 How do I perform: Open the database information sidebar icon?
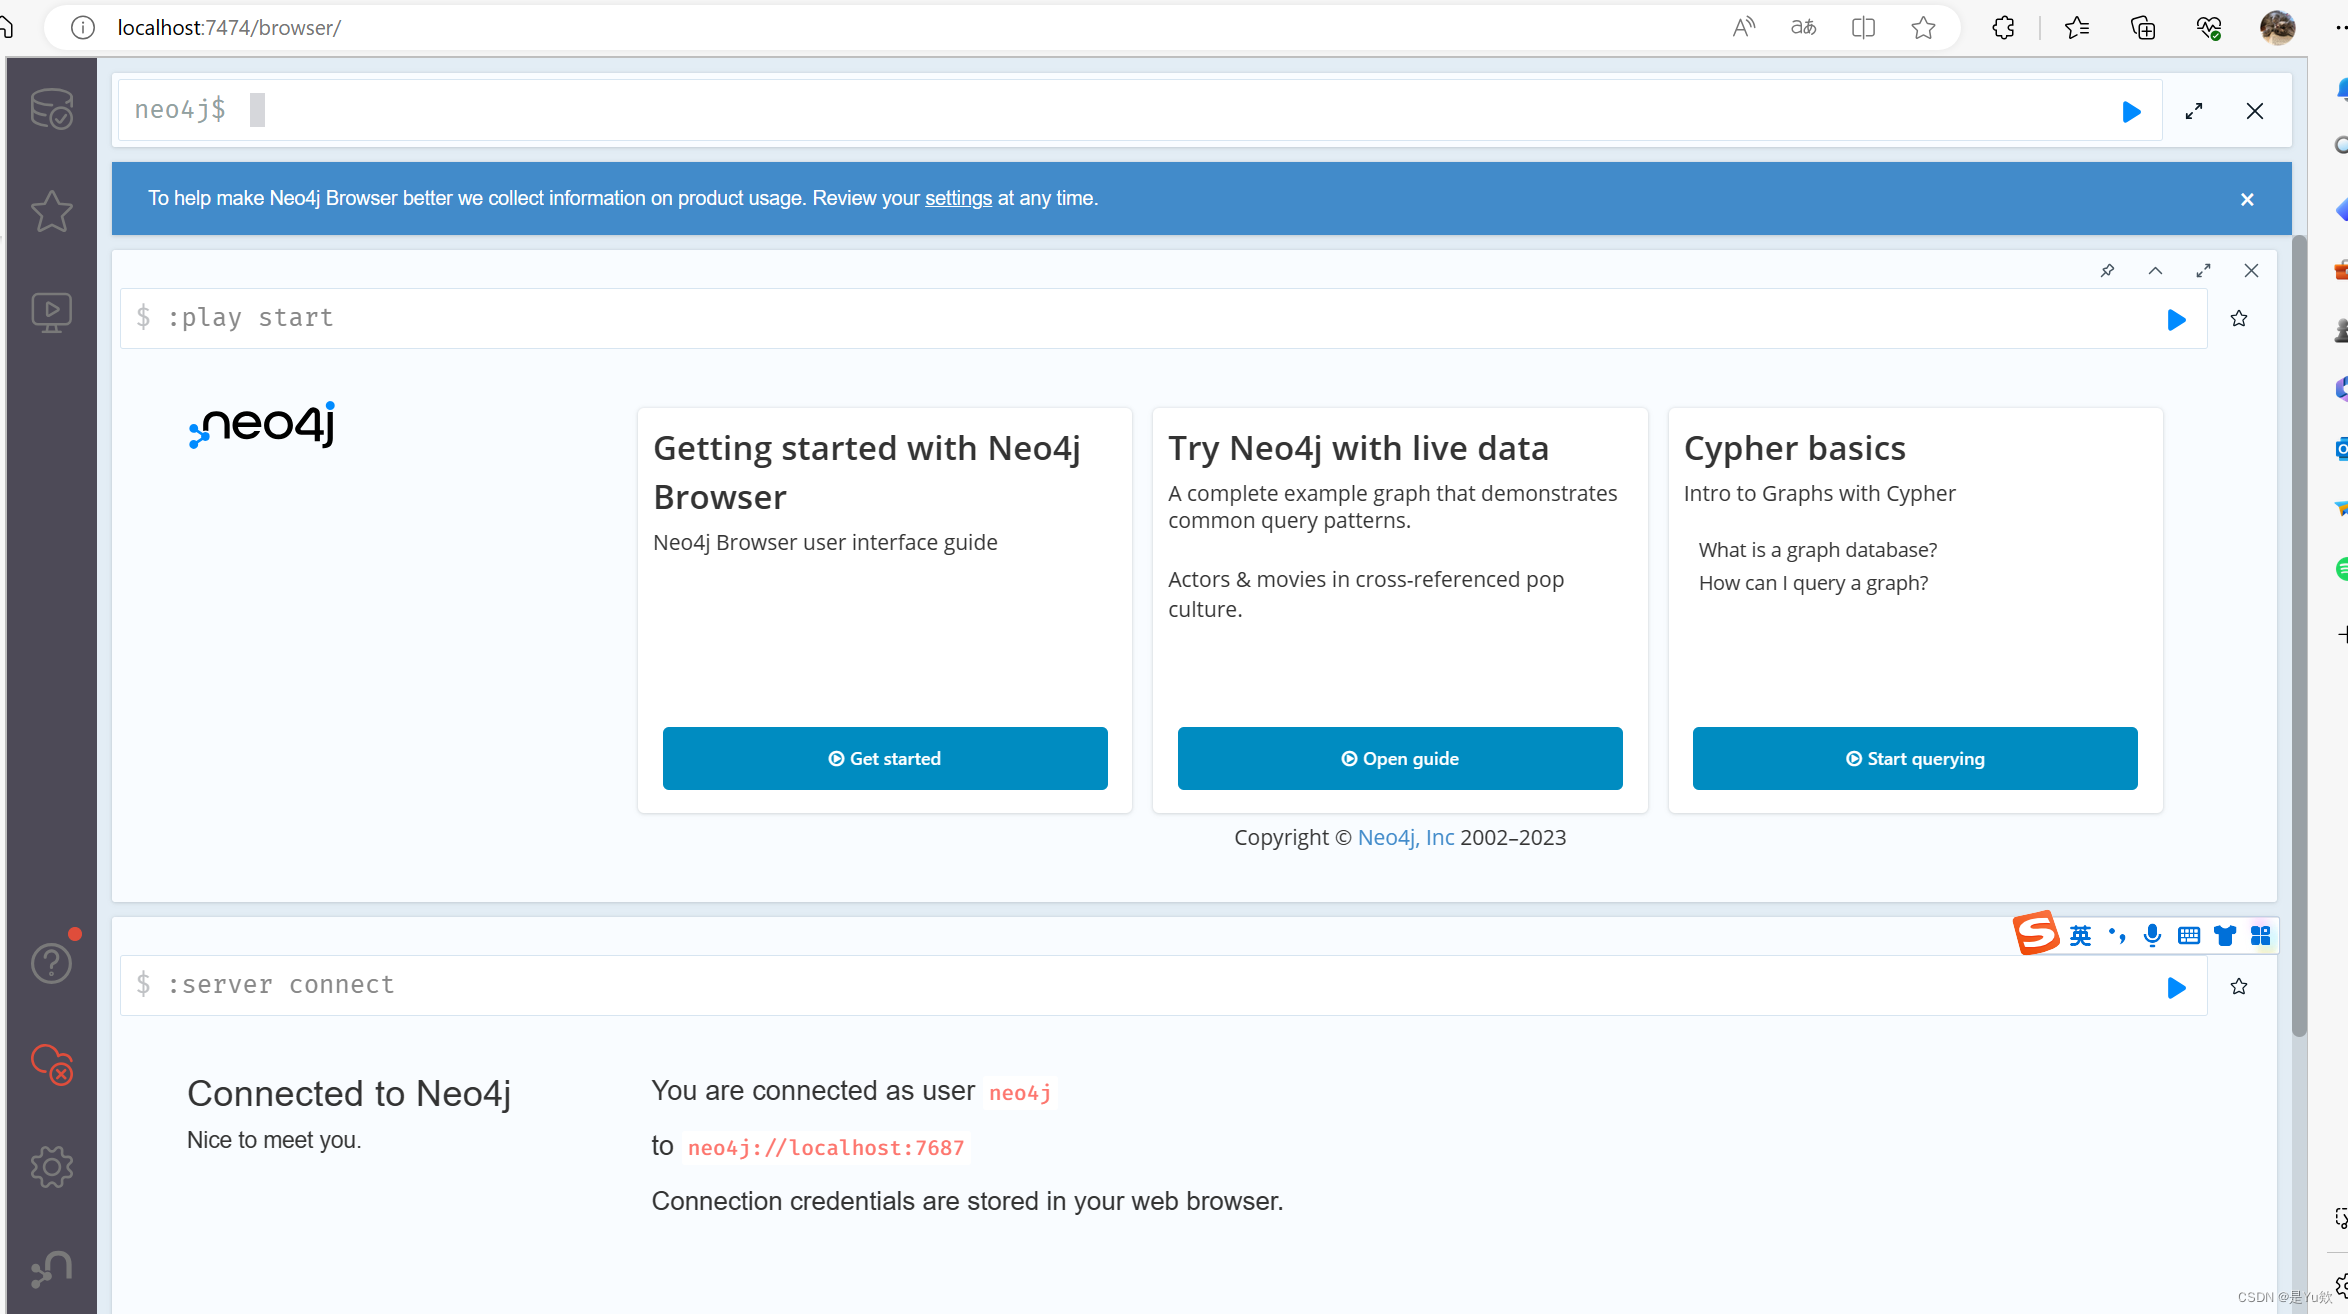[51, 109]
